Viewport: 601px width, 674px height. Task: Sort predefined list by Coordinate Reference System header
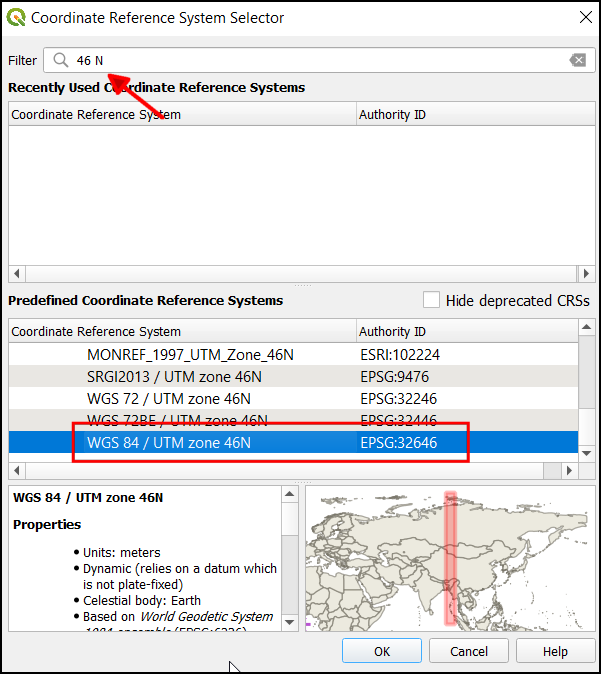point(180,331)
